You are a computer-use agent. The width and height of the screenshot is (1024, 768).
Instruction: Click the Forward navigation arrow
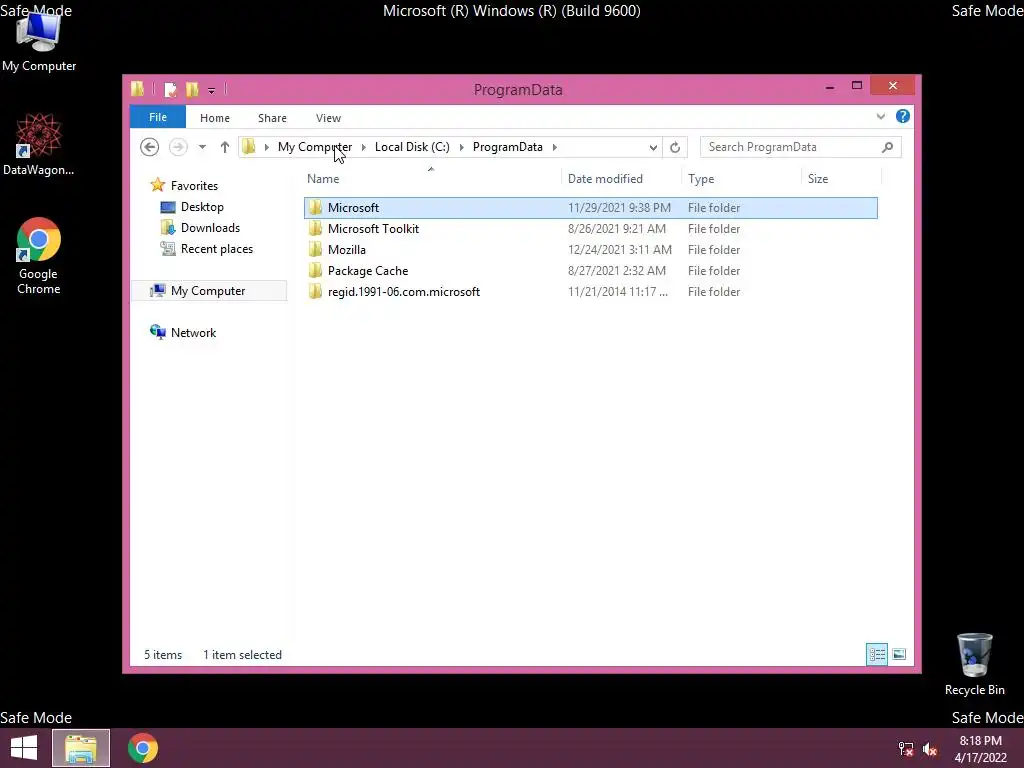click(x=178, y=147)
